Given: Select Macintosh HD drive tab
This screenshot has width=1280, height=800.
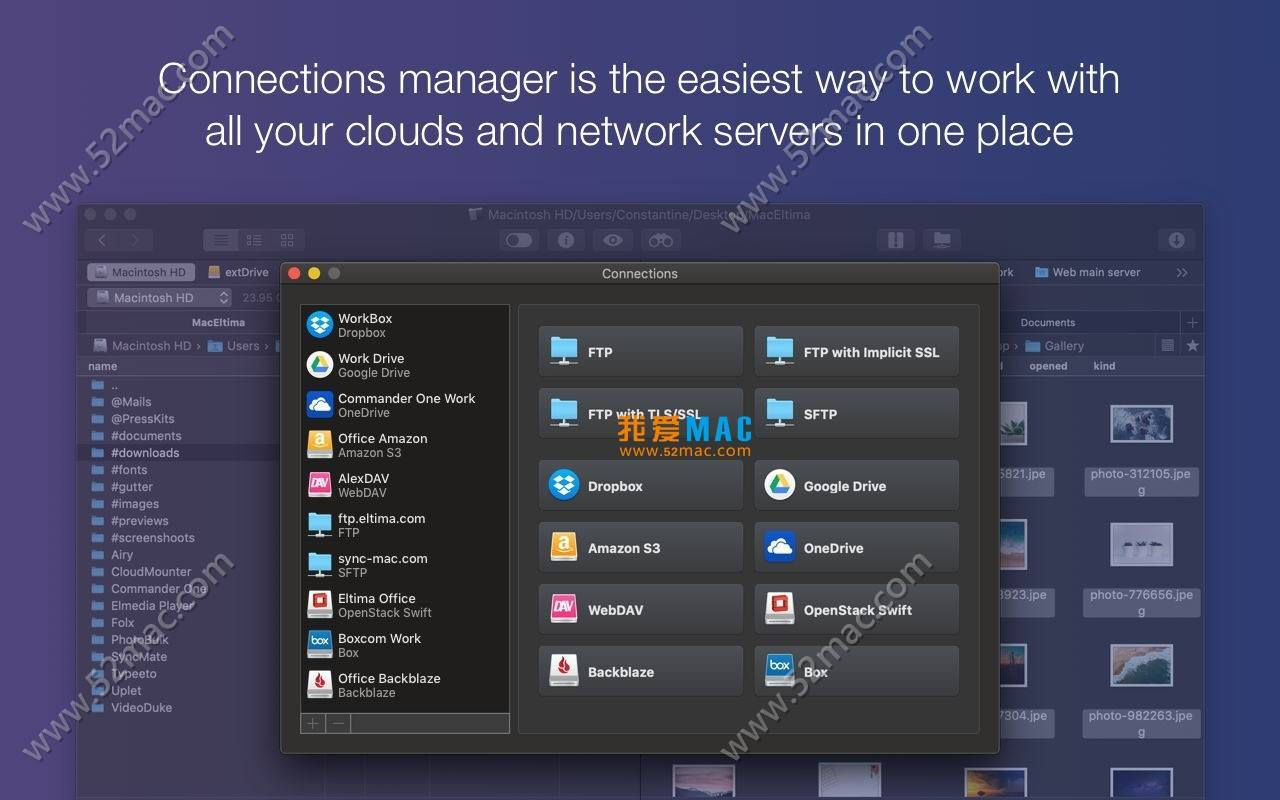Looking at the screenshot, I should [x=141, y=272].
